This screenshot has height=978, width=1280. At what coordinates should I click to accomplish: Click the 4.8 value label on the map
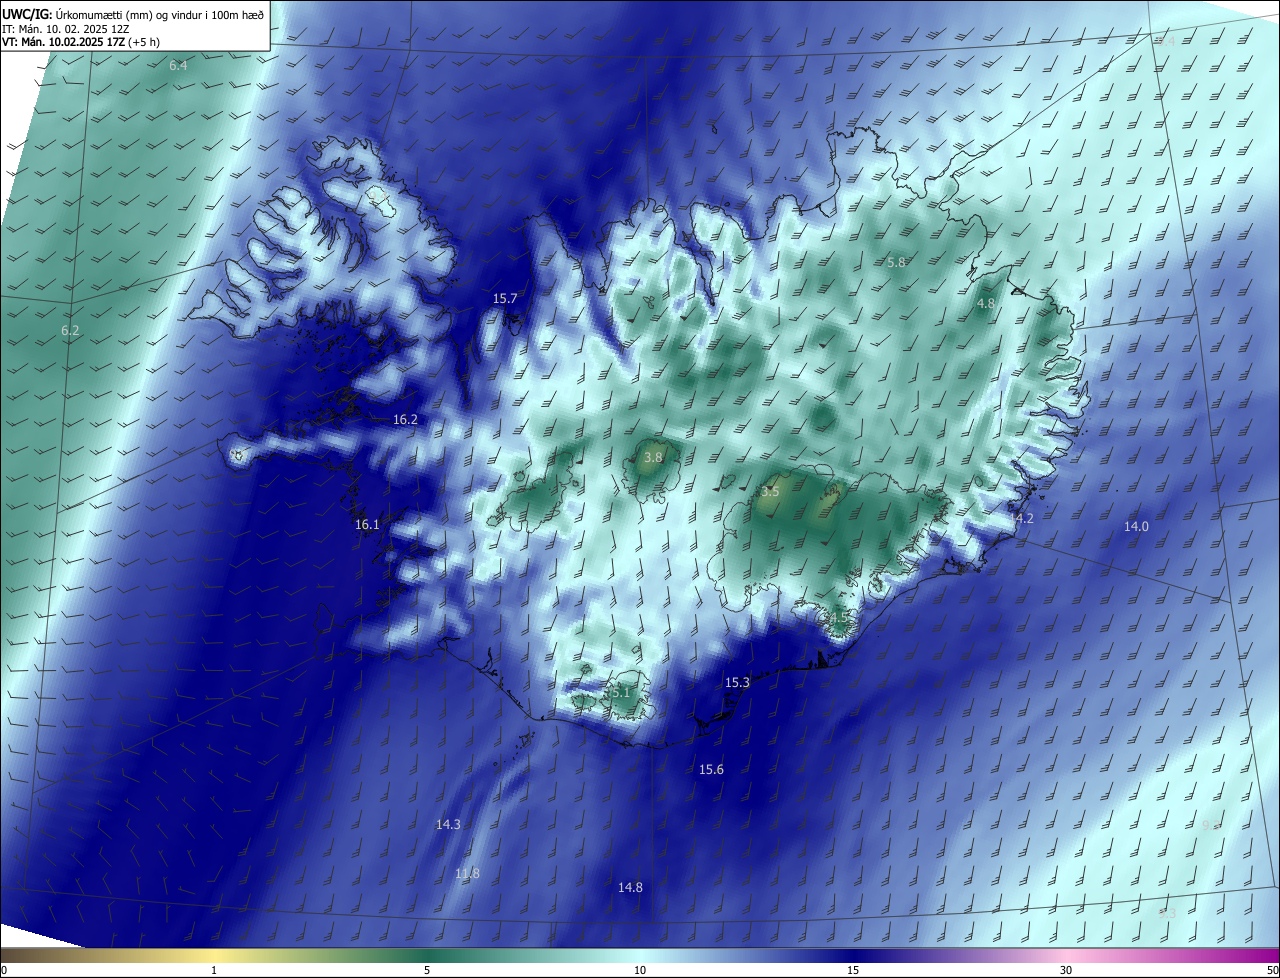coord(986,303)
